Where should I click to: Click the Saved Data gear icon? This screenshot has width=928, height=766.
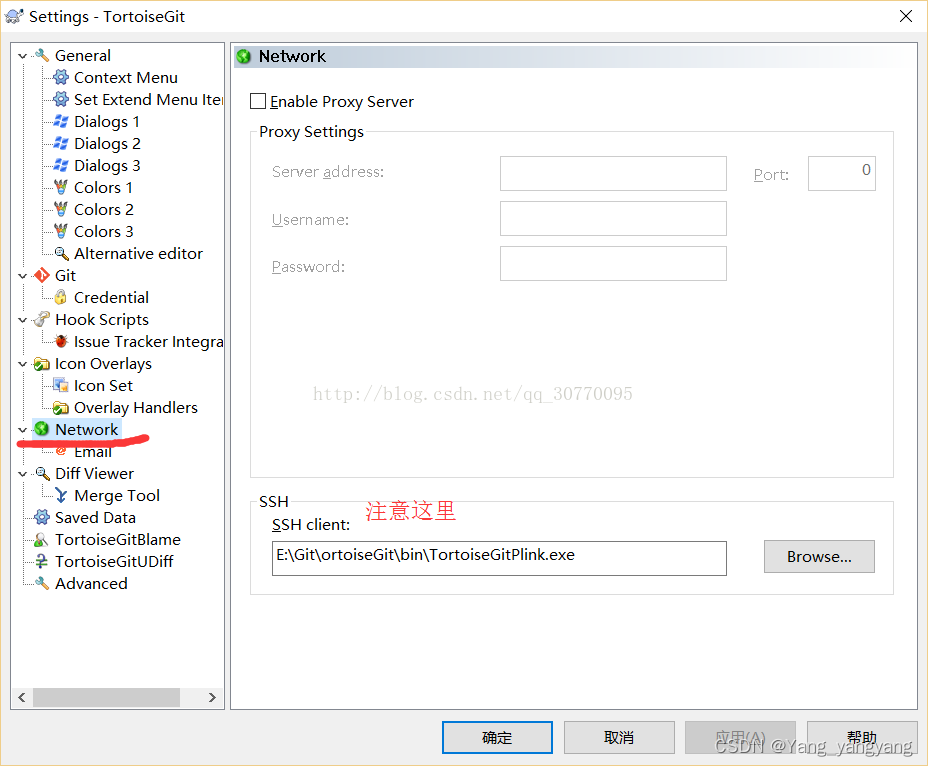[x=41, y=517]
